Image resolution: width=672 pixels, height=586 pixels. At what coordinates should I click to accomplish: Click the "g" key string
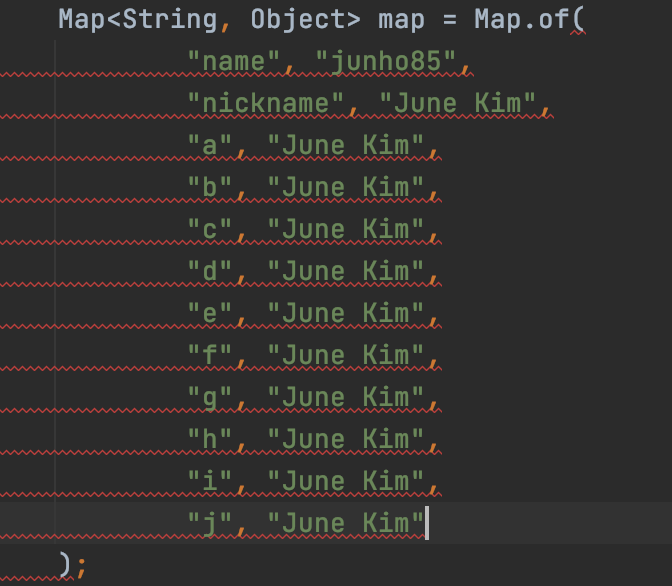[x=210, y=397]
